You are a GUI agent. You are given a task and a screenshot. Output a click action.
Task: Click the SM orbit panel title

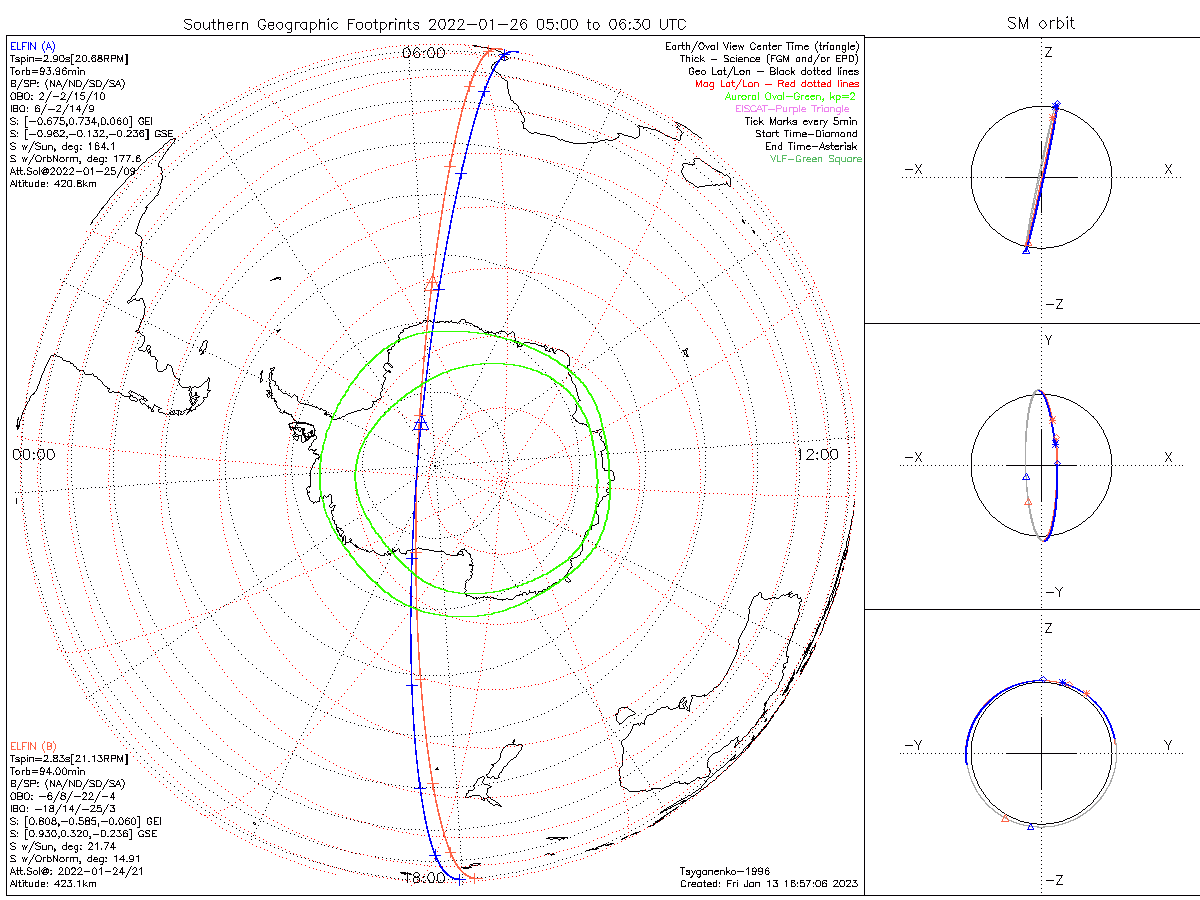tap(1040, 23)
